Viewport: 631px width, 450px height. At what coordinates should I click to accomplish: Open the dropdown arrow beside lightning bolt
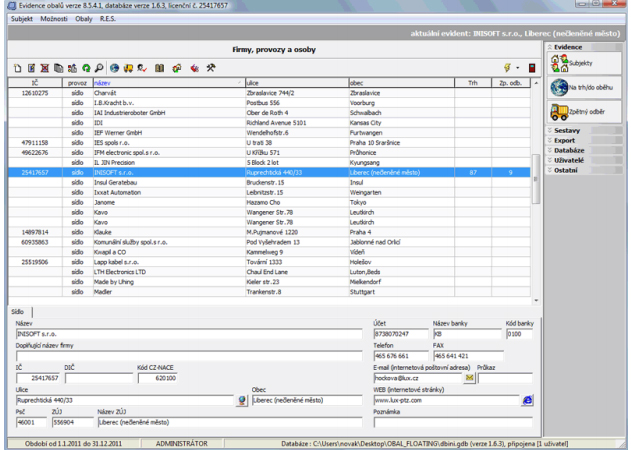click(x=518, y=68)
